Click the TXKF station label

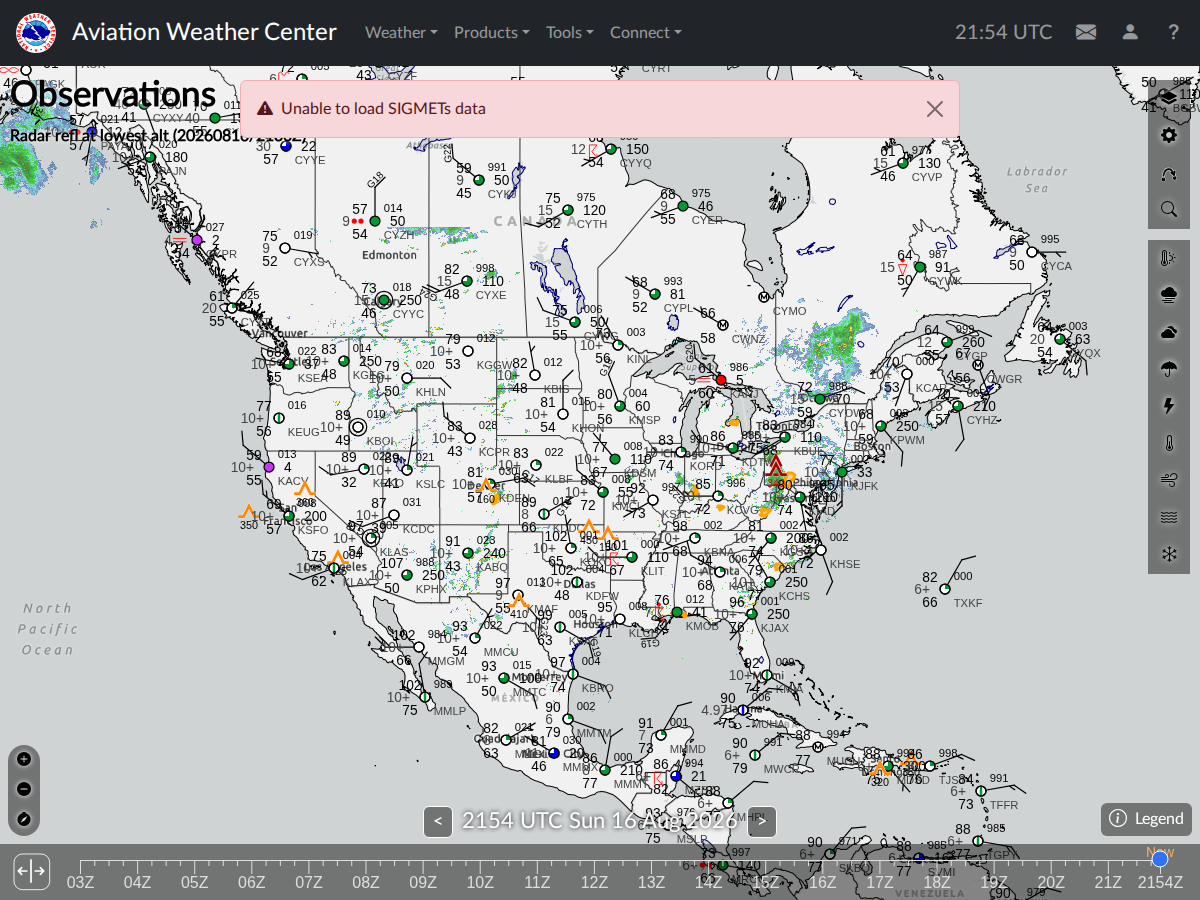[968, 603]
